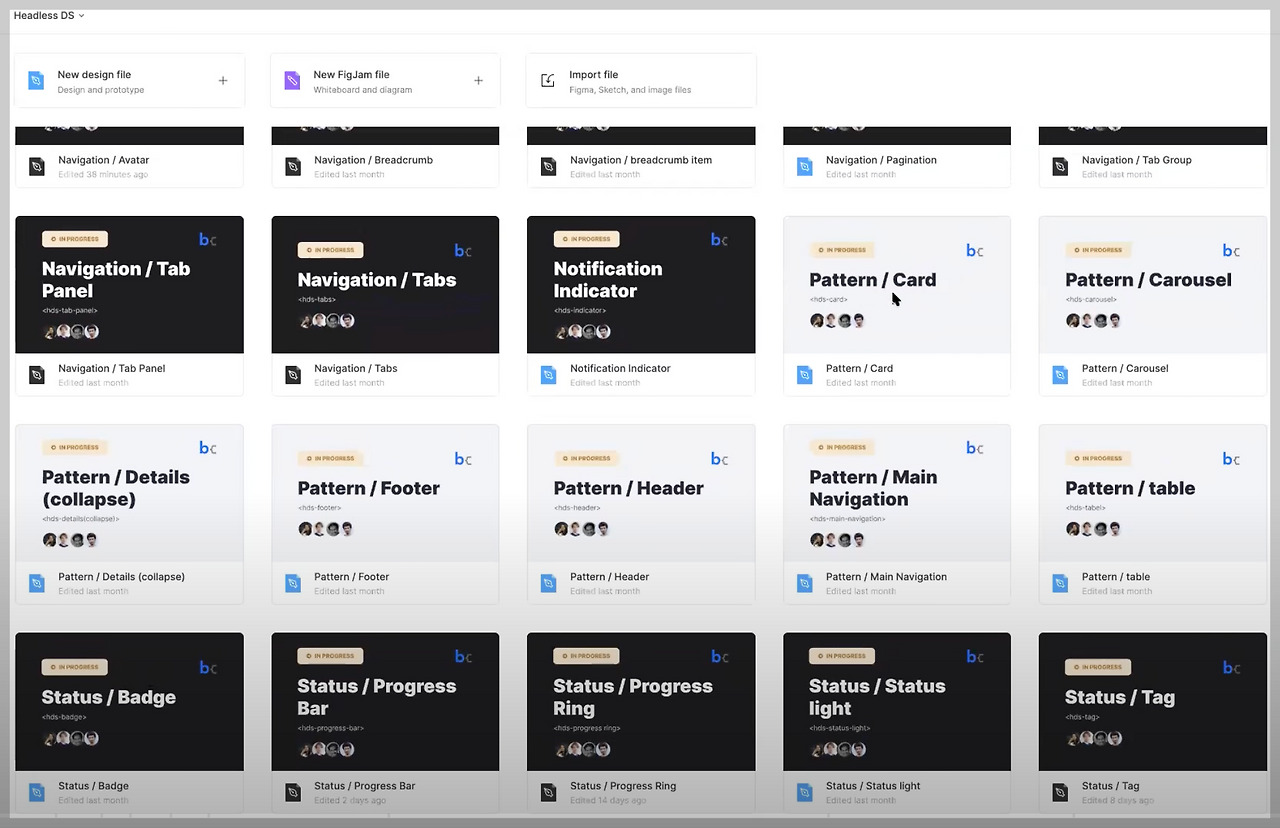The width and height of the screenshot is (1280, 828).
Task: Click the first contributor avatar on Status / Badge
Action: coord(49,738)
